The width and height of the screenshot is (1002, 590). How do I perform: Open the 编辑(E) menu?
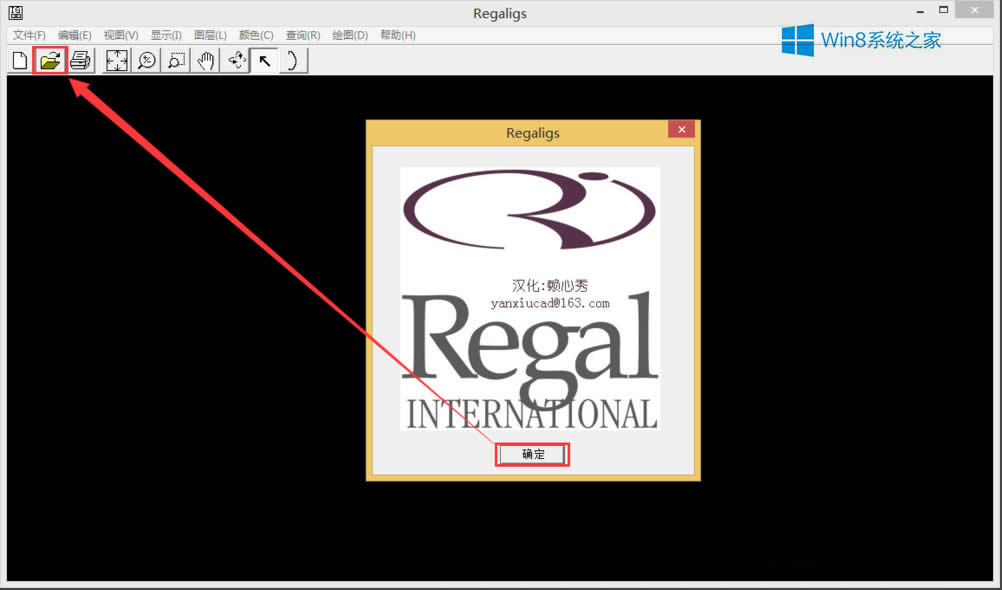74,35
